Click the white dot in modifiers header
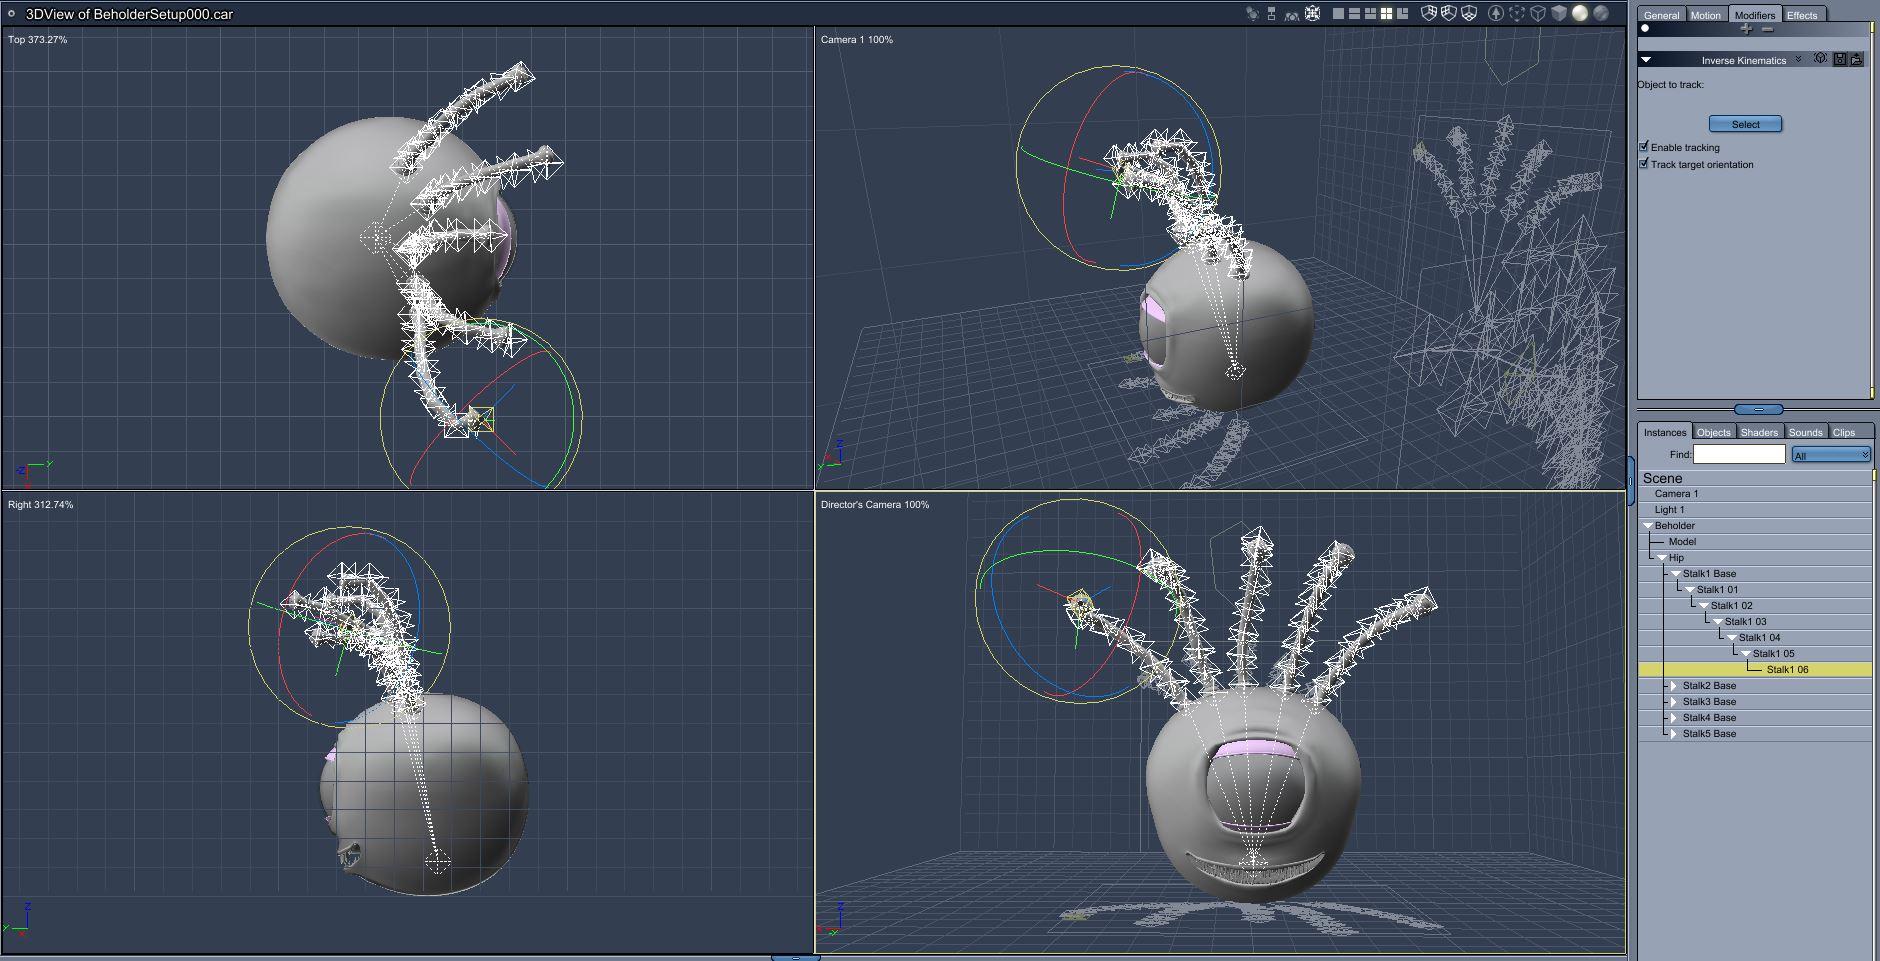 coord(1645,29)
